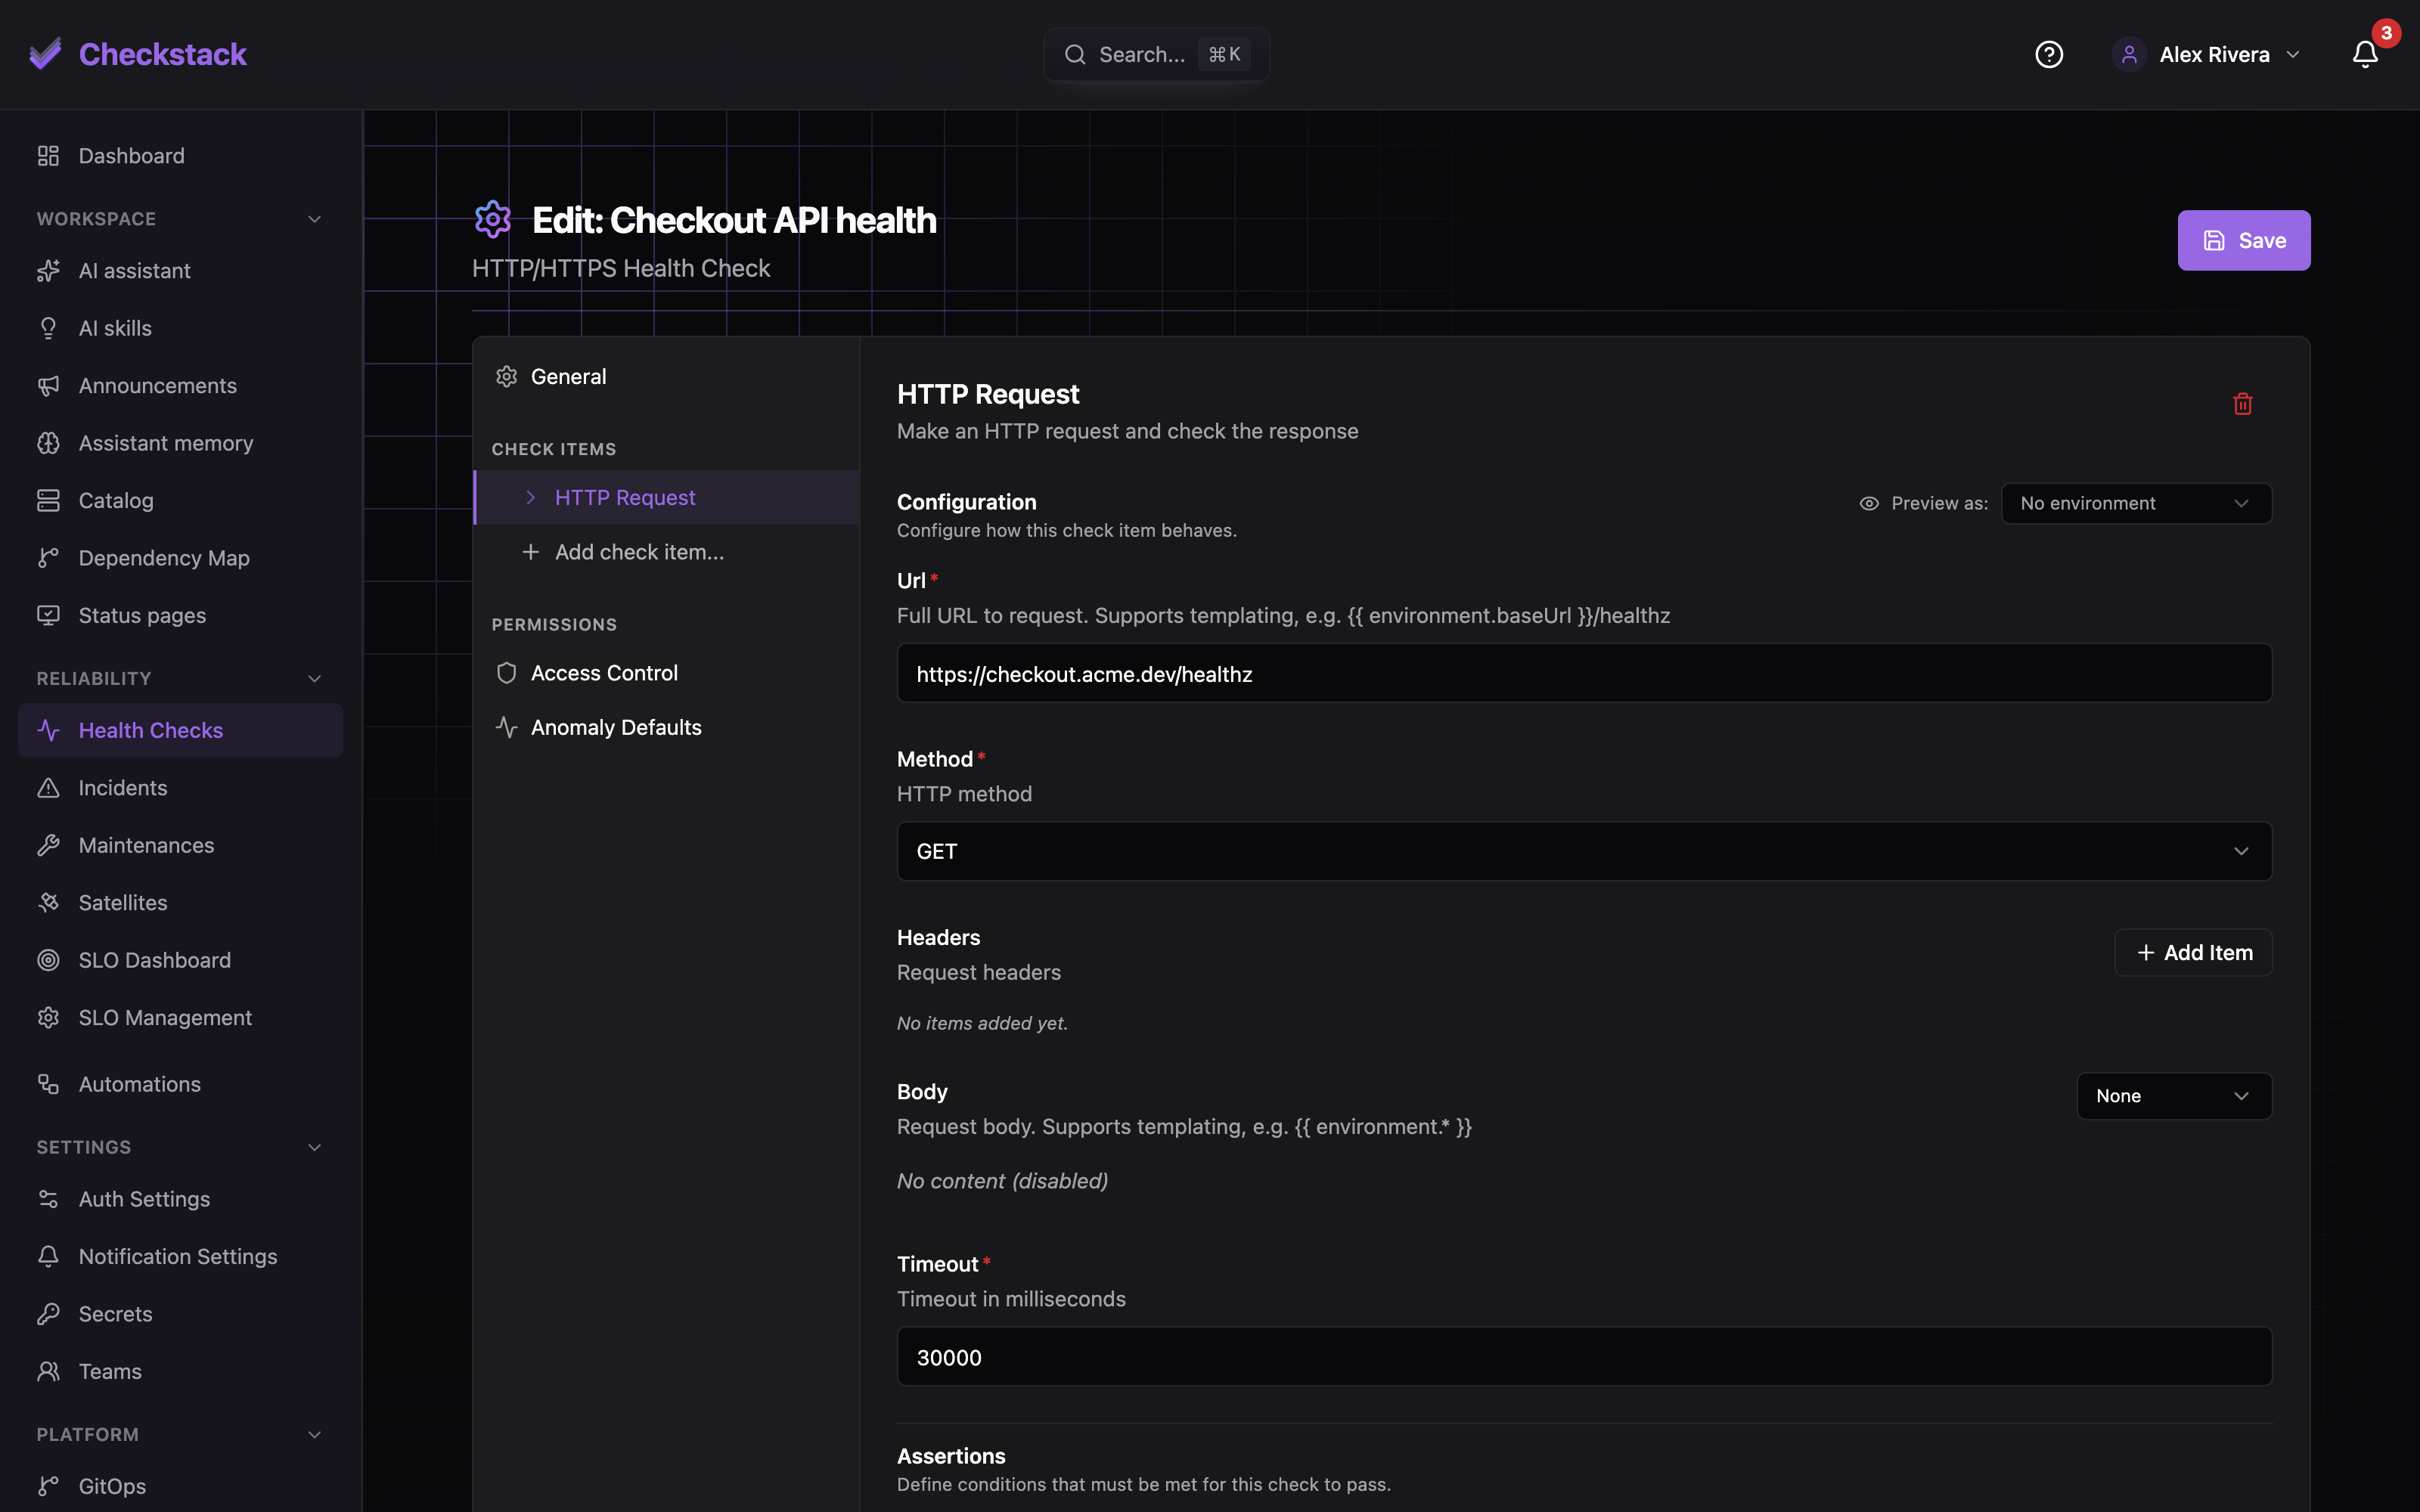
Task: Click the user avatar icon
Action: (x=2129, y=54)
